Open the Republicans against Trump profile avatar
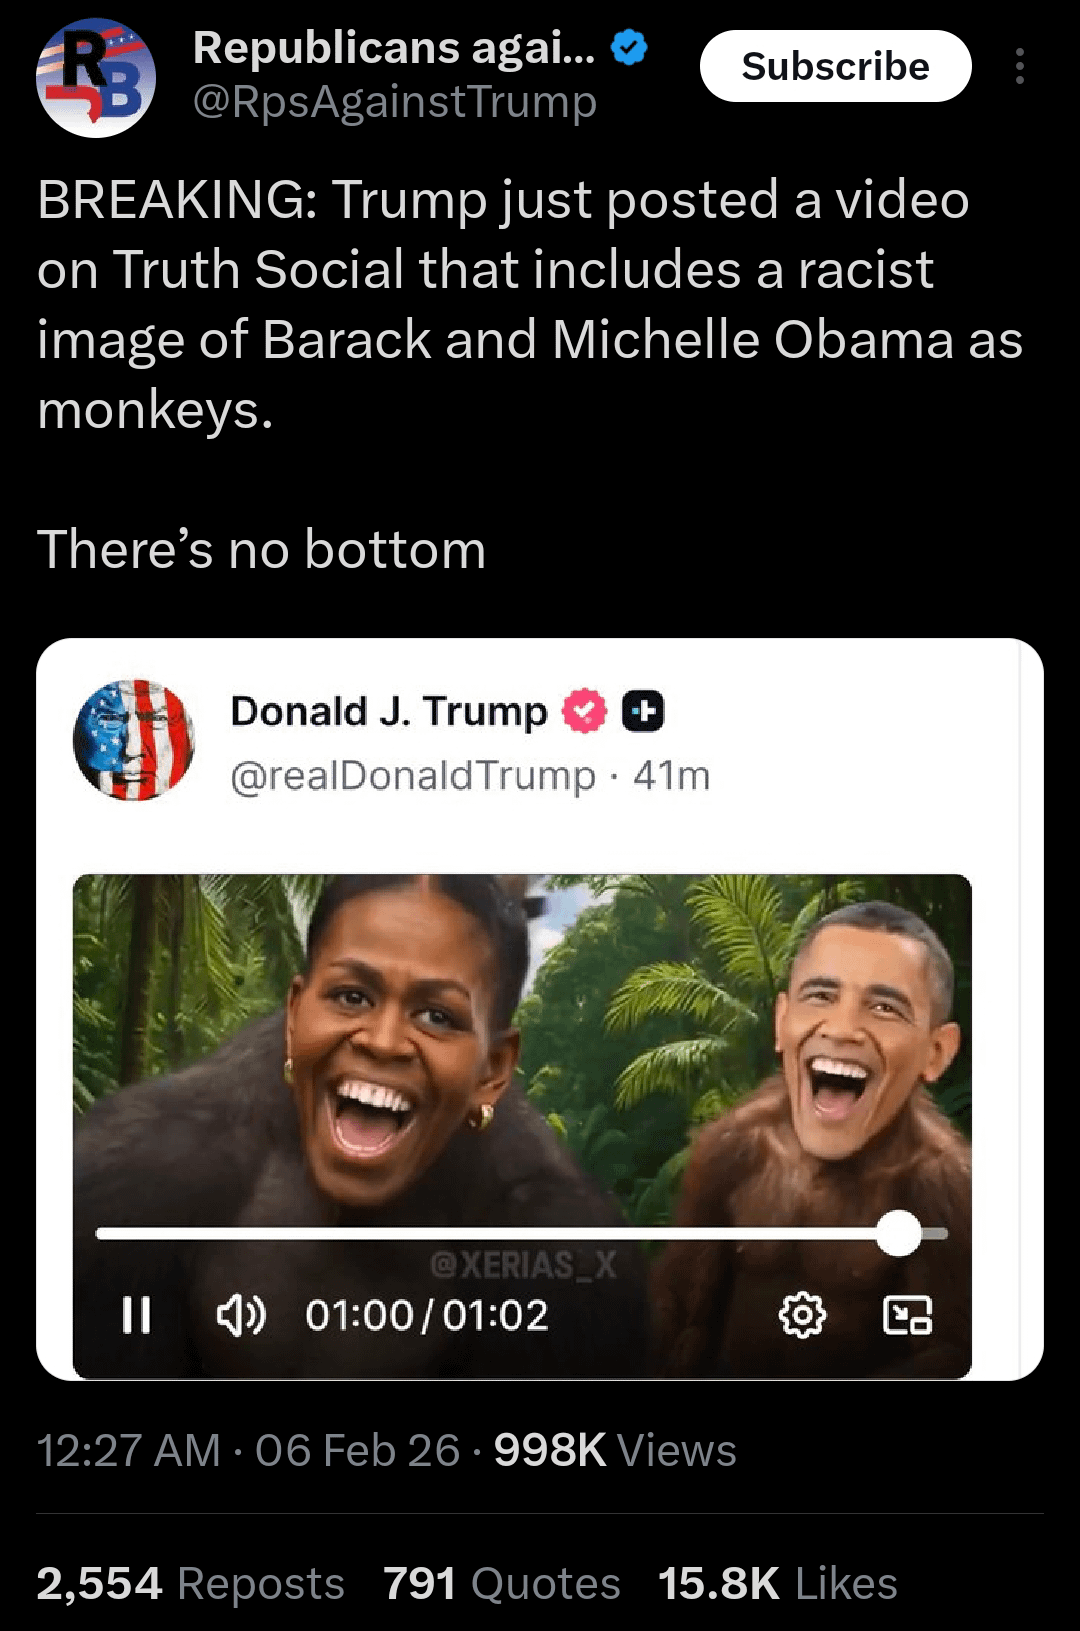The width and height of the screenshot is (1080, 1631). point(96,78)
